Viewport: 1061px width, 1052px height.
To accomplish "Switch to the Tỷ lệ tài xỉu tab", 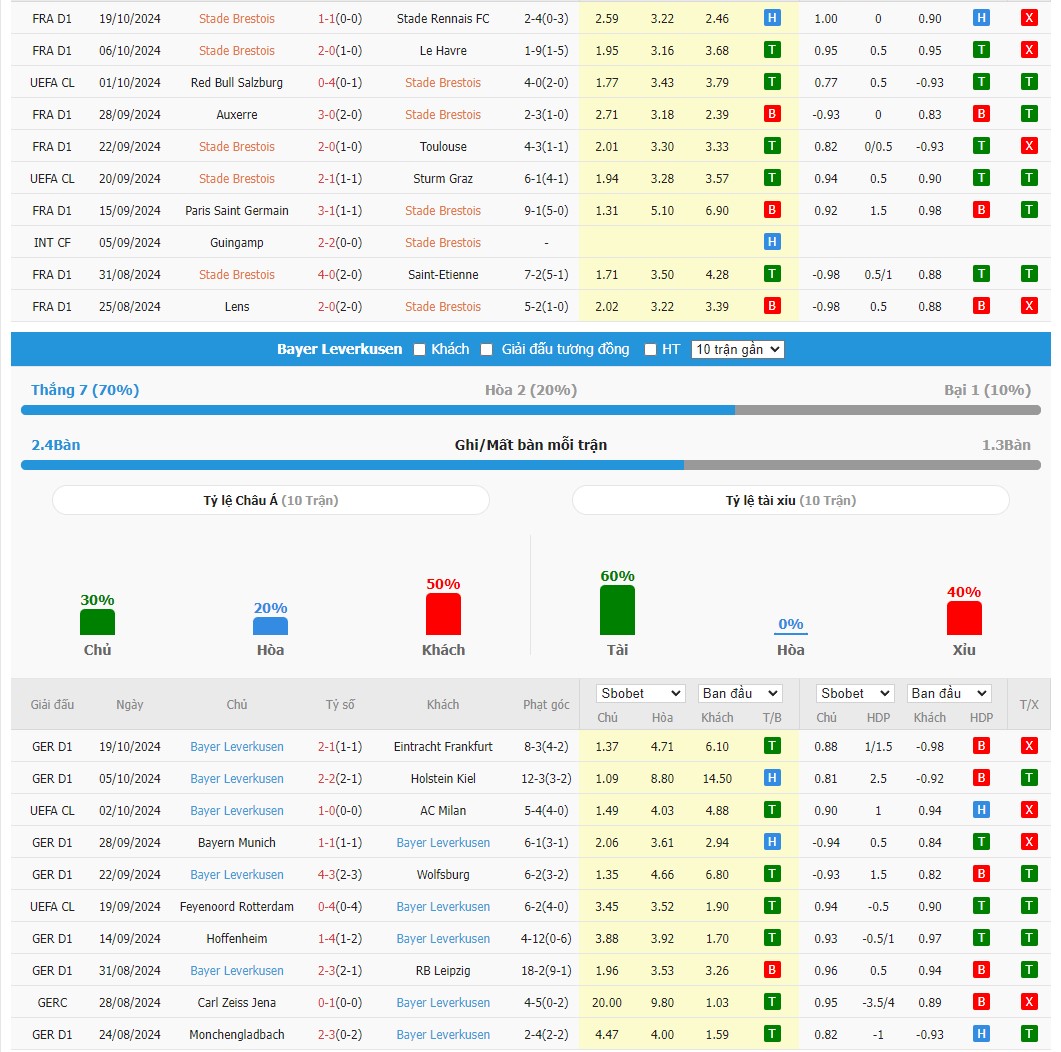I will (x=790, y=501).
